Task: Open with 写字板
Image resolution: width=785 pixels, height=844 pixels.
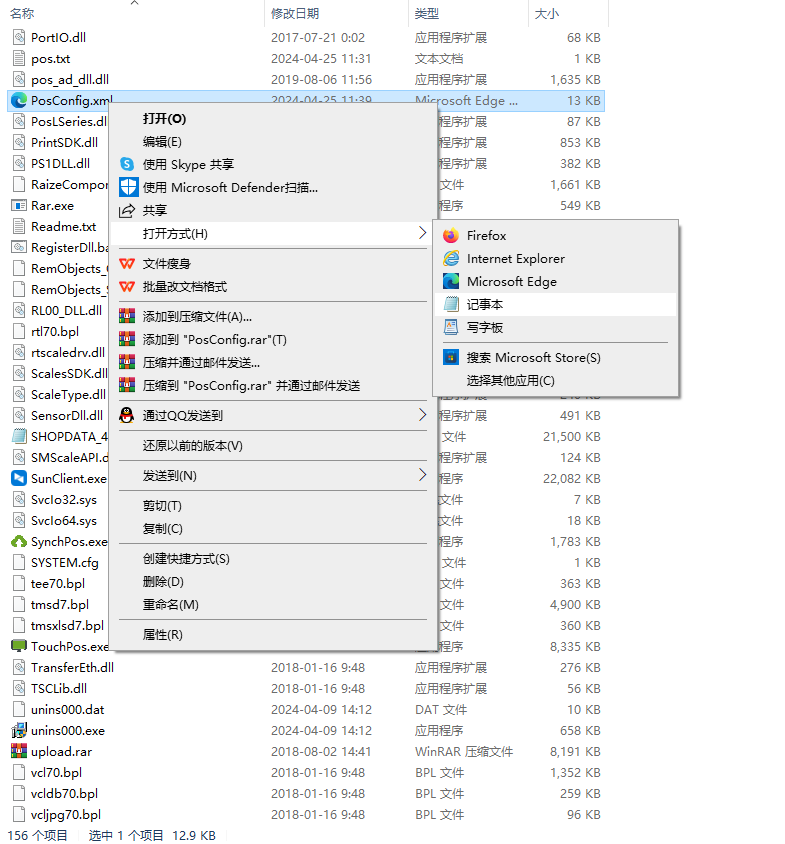Action: (x=485, y=327)
